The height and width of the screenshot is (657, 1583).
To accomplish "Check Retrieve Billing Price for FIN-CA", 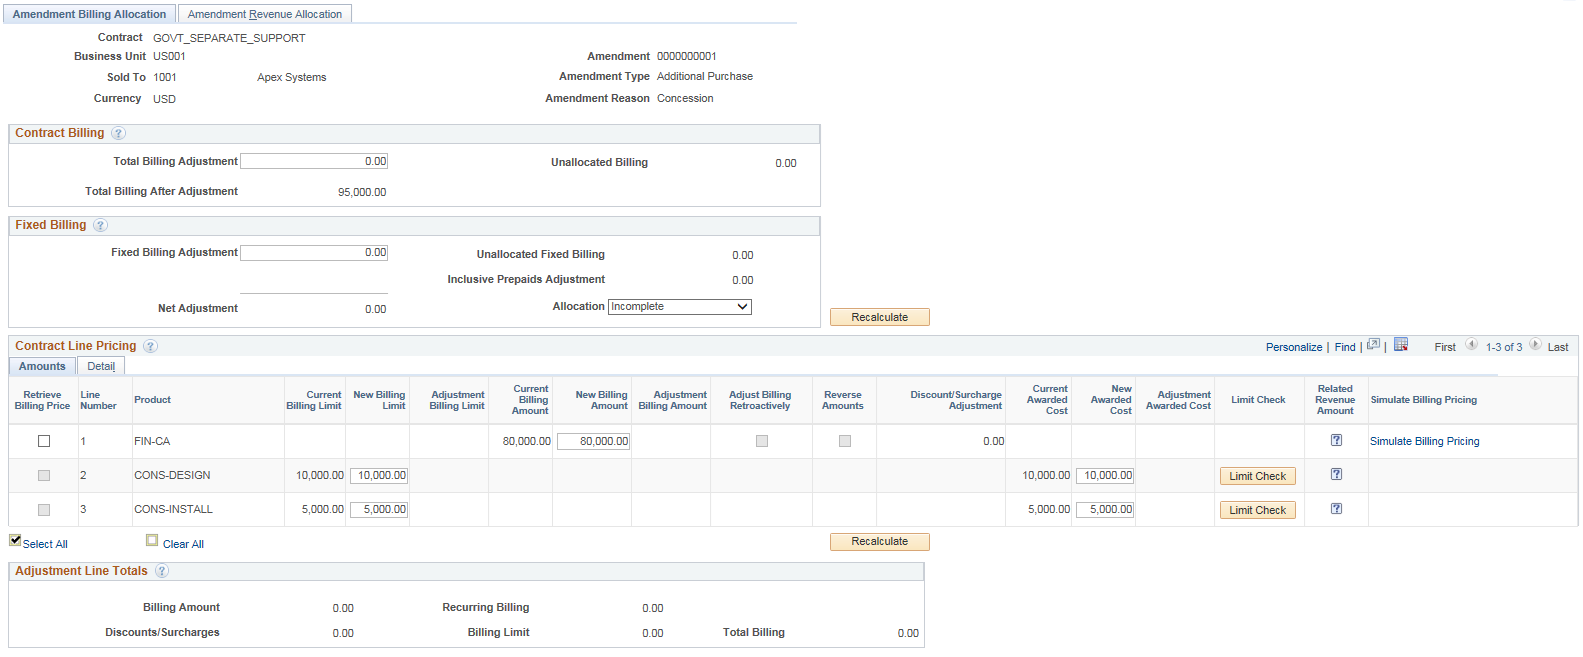I will pos(44,441).
